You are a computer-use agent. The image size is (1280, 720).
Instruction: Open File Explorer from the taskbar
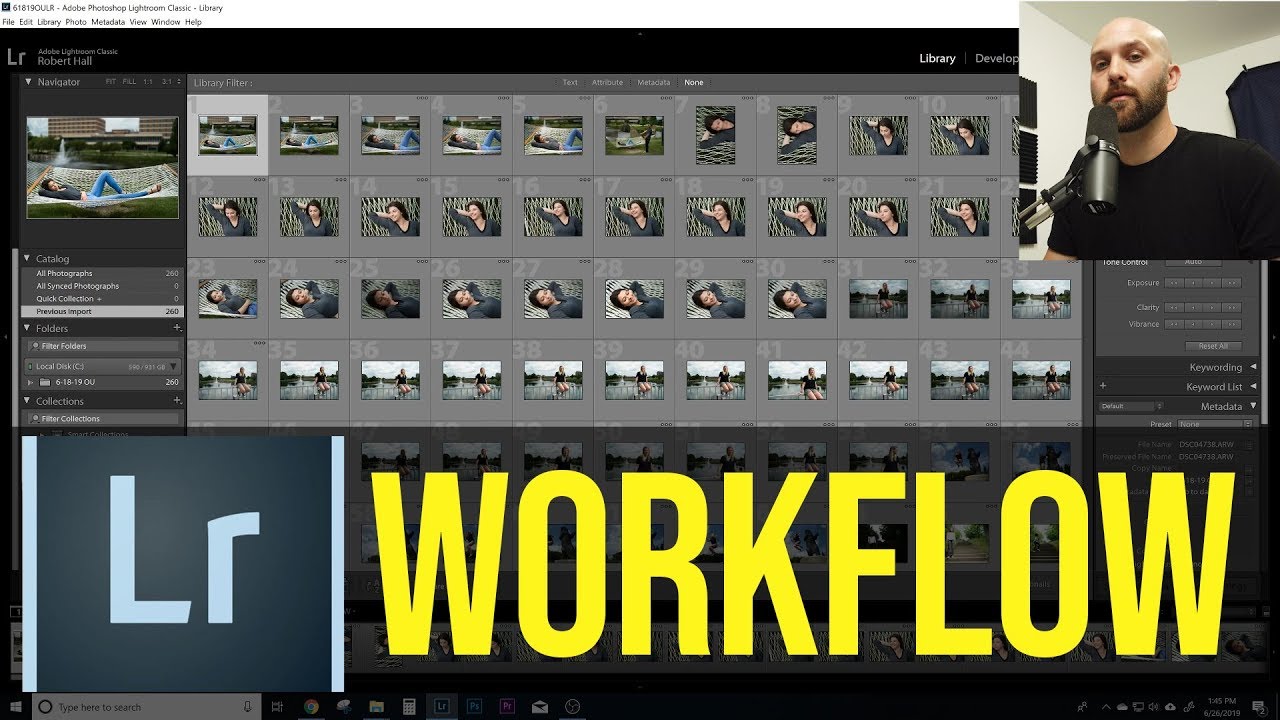tap(376, 706)
